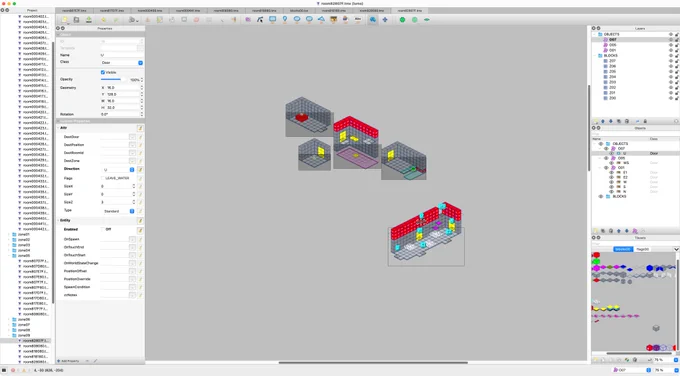Select the Insert Ellipse tool

297,20
